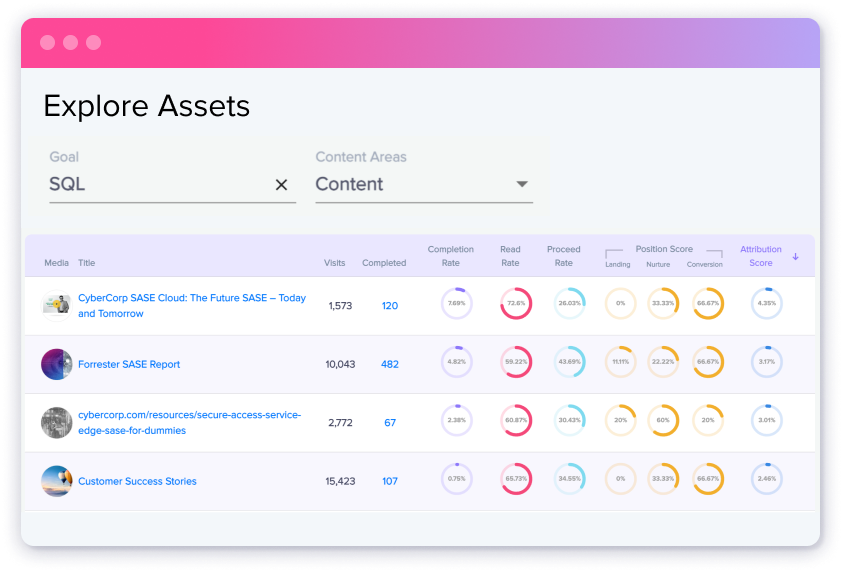843x572 pixels.
Task: Click the Completion Rate column header
Action: [451, 256]
